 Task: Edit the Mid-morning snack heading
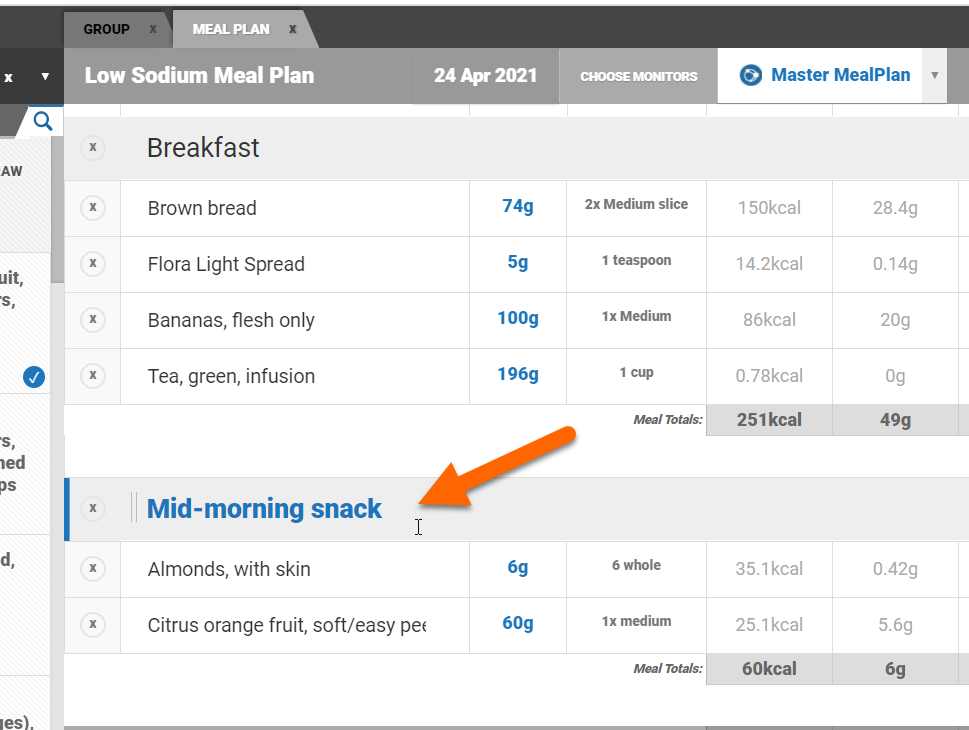(x=264, y=509)
